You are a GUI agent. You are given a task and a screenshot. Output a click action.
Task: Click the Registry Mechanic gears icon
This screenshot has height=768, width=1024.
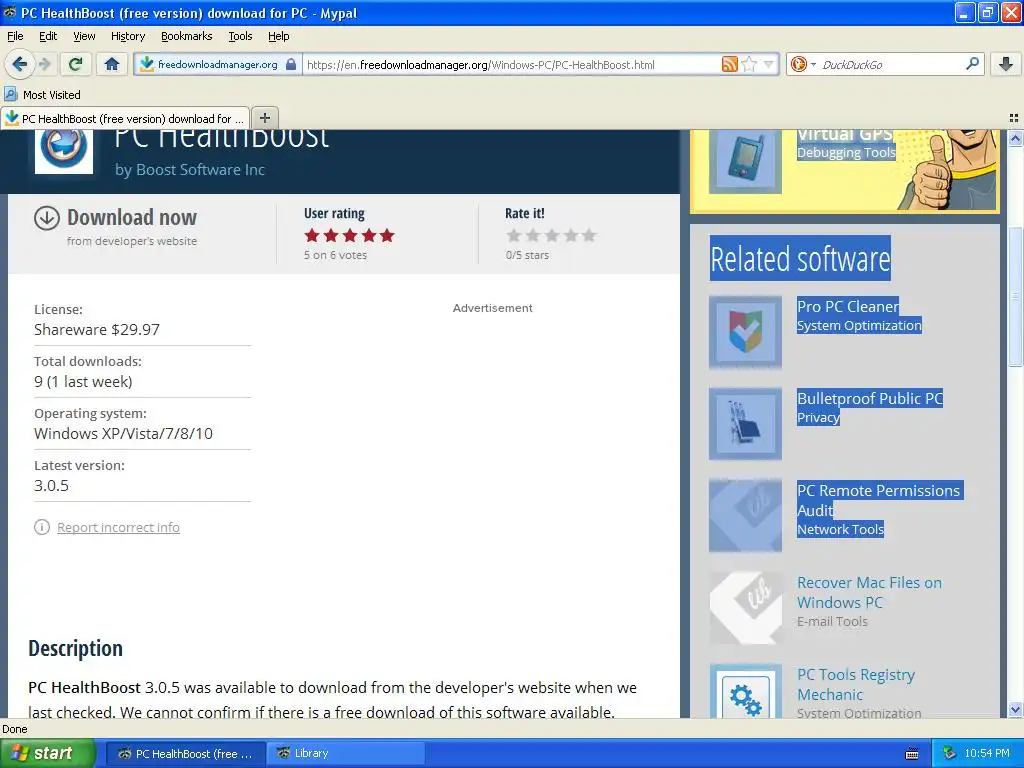(745, 692)
